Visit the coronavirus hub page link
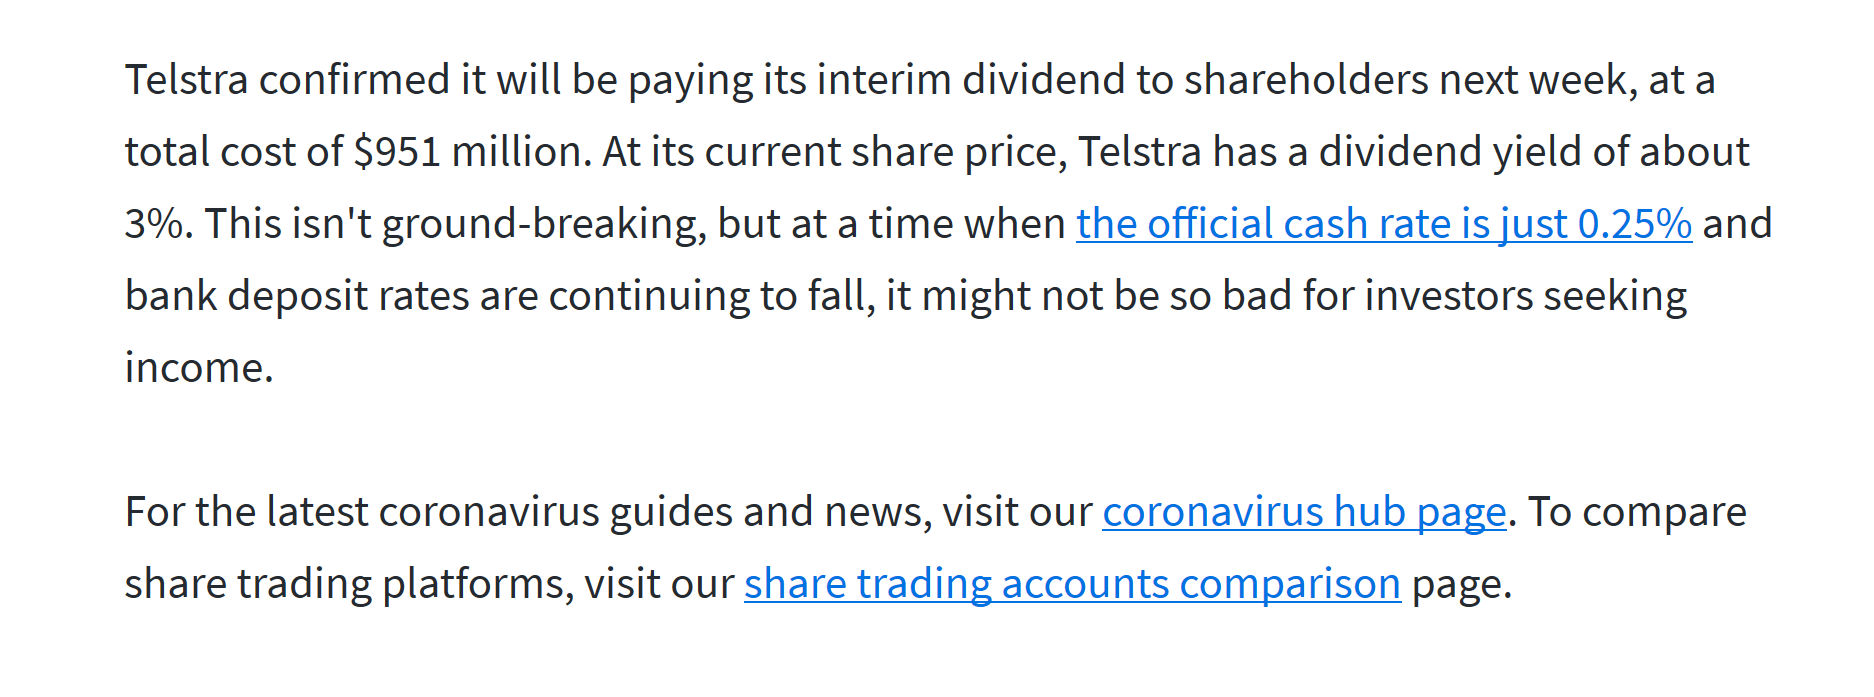This screenshot has height=697, width=1874. coord(1304,512)
